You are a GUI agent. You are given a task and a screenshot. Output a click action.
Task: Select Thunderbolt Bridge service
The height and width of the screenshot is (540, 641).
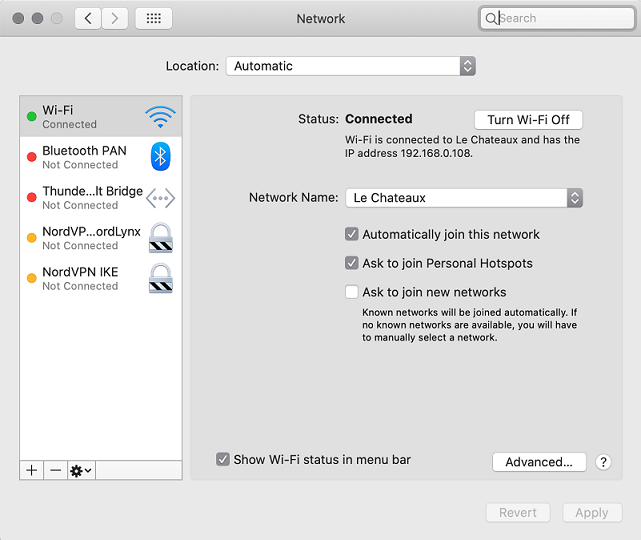coord(101,198)
